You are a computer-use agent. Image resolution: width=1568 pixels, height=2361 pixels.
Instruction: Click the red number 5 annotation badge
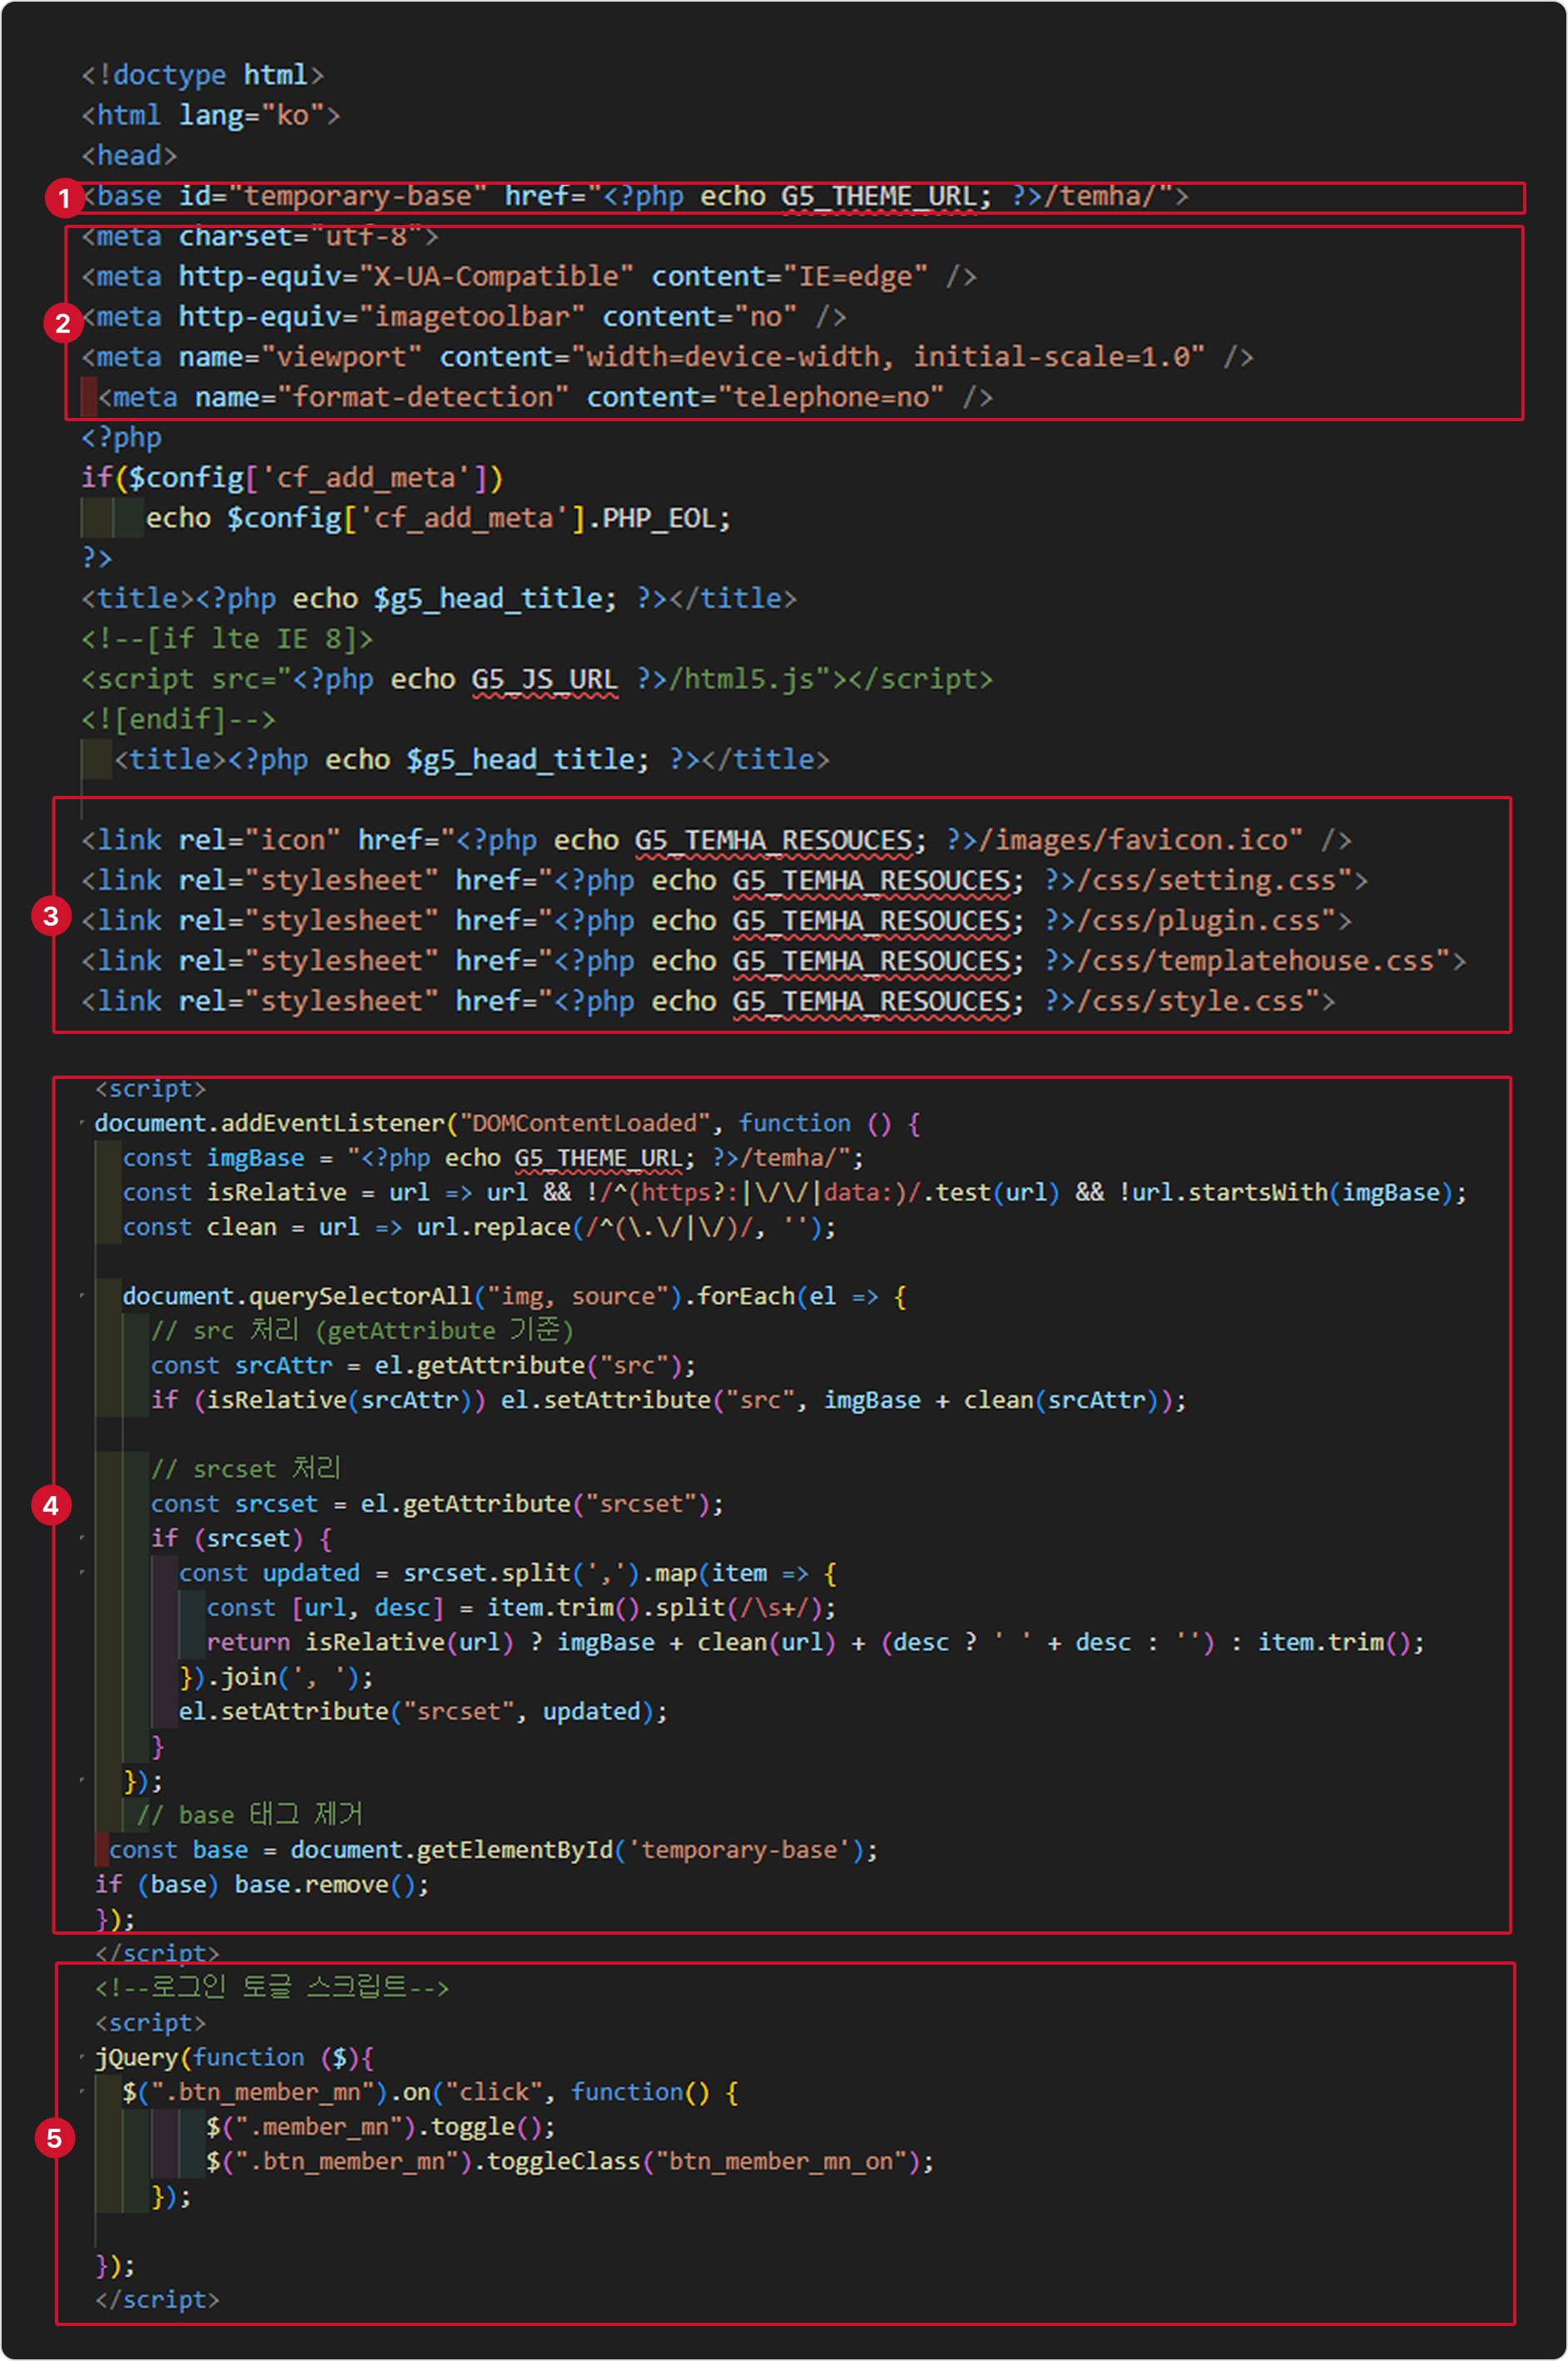(x=54, y=2138)
